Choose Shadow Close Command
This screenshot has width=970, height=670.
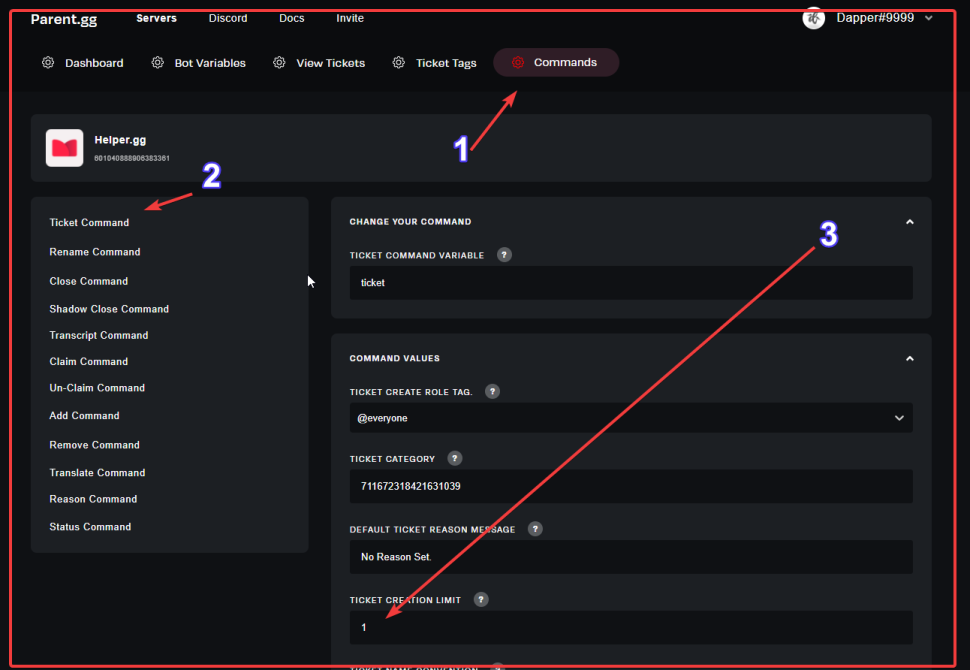pyautogui.click(x=109, y=309)
